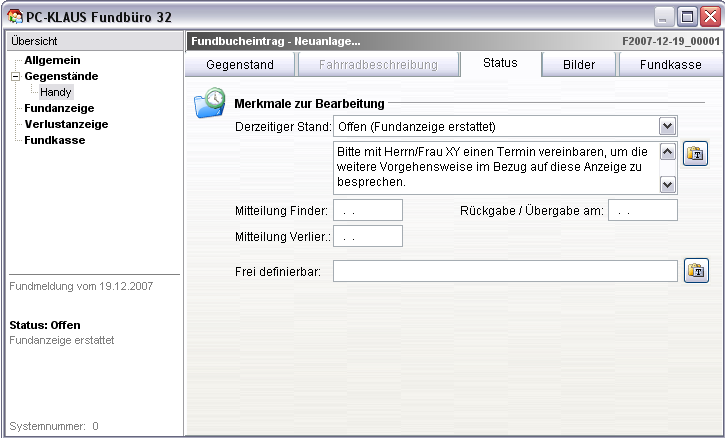Select Fundkasse in the sidebar tree
Viewport: 725px width, 438px height.
(x=55, y=140)
